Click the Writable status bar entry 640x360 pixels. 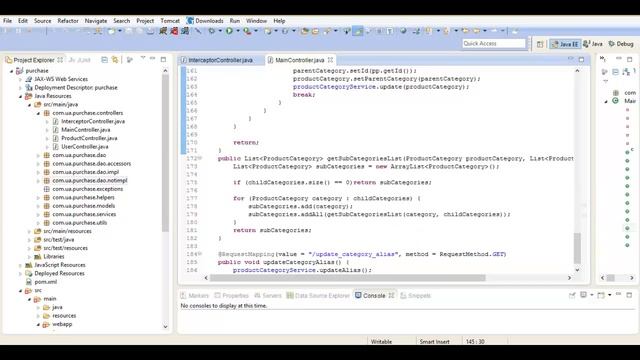tap(381, 342)
